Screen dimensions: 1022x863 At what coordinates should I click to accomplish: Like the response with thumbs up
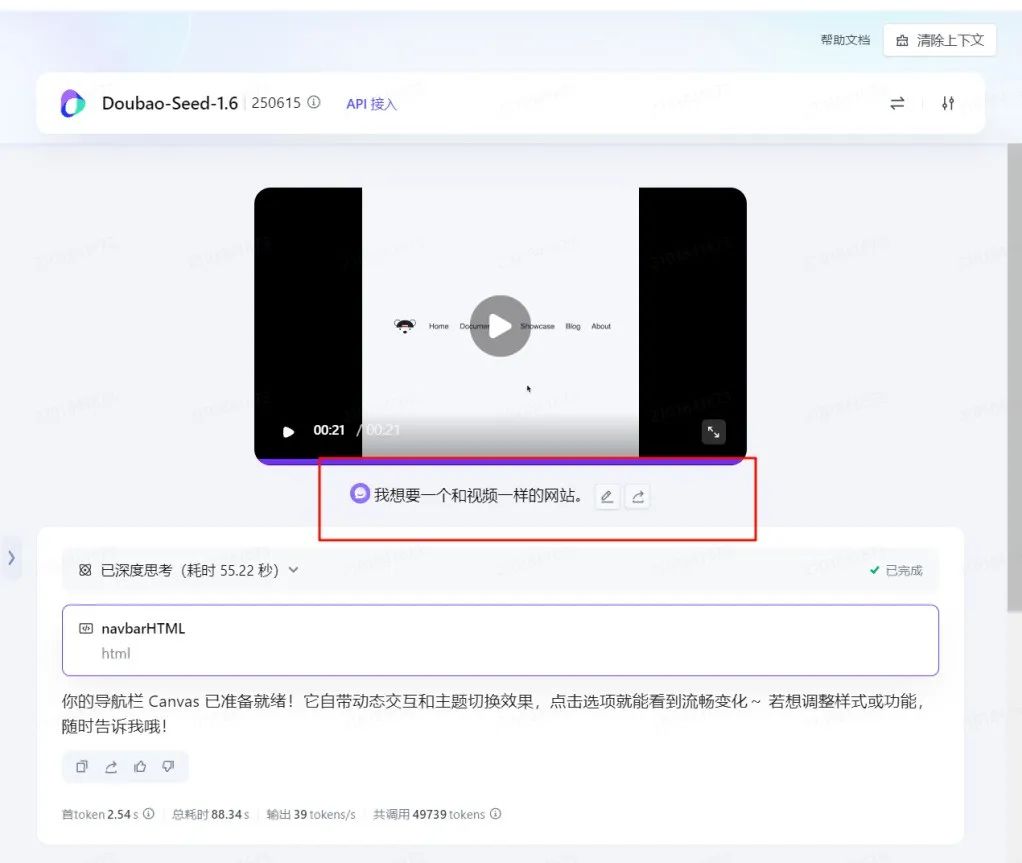click(x=139, y=767)
